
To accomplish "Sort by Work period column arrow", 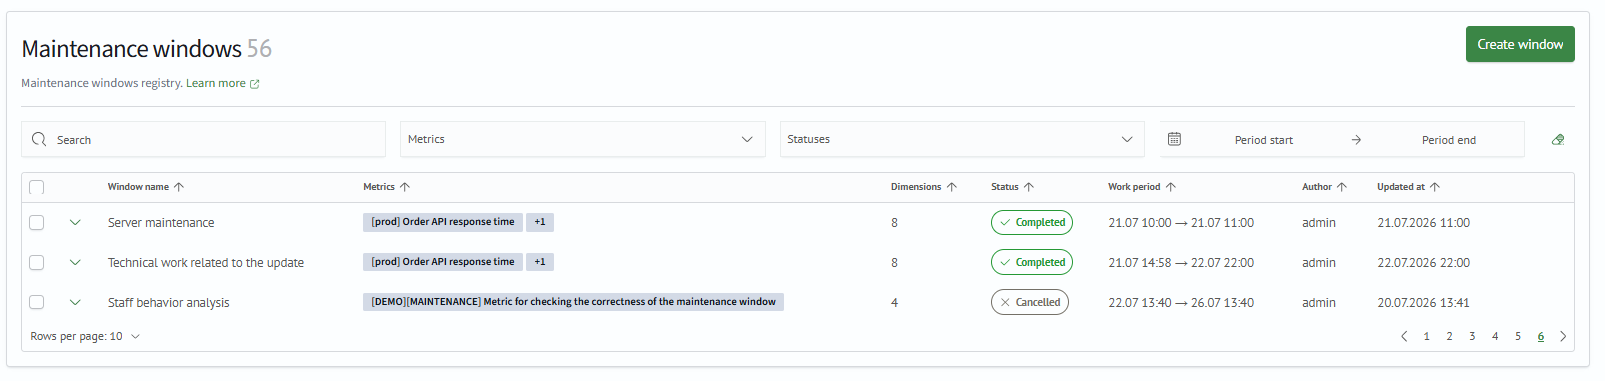I will click(1171, 187).
